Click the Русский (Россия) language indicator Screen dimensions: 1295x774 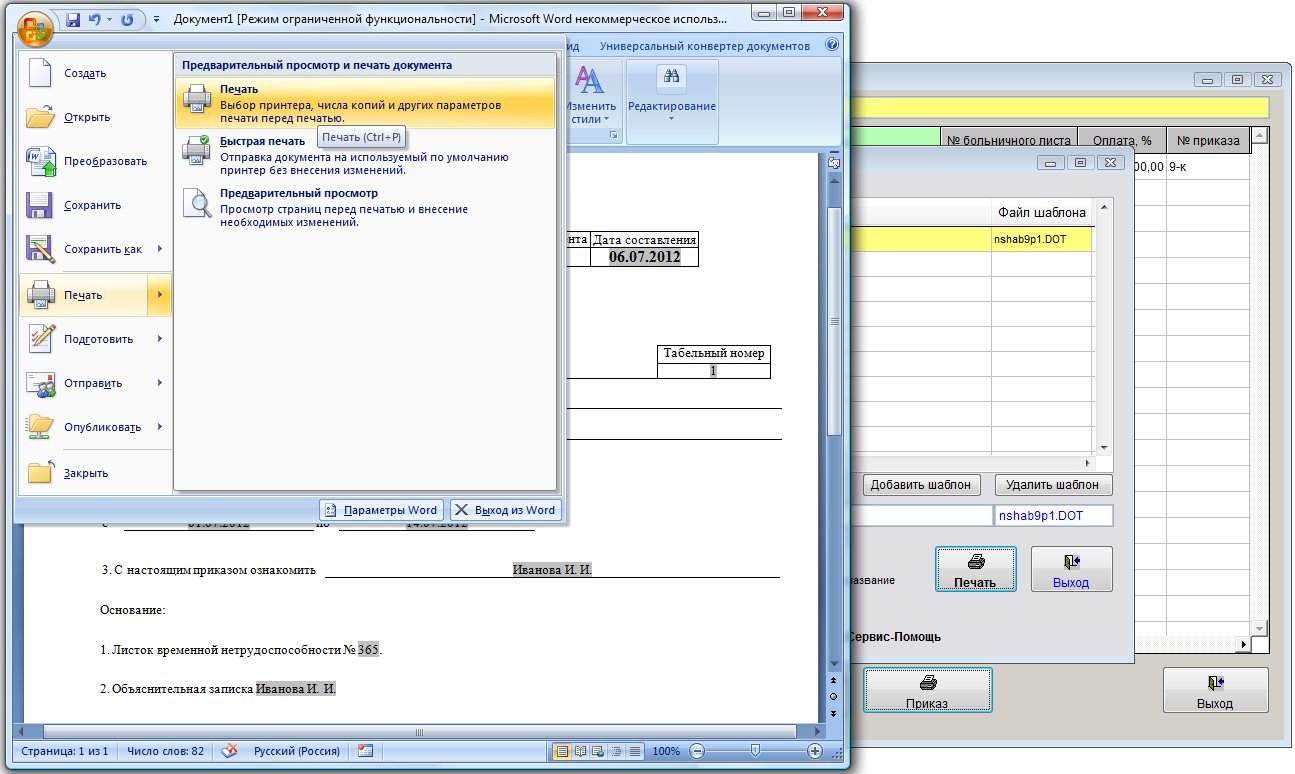point(297,751)
